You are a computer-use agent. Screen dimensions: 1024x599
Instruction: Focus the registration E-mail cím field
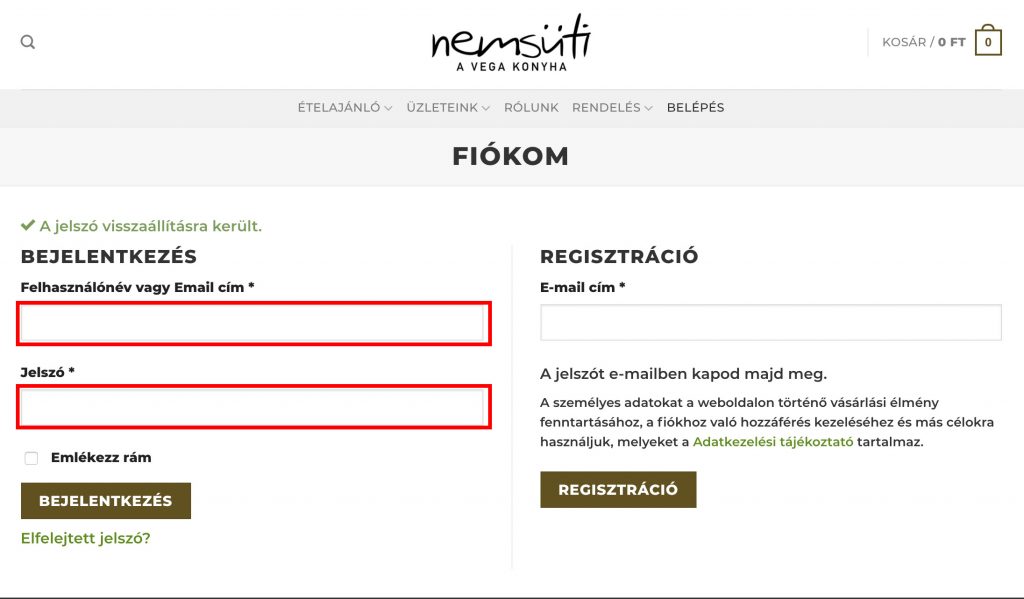tap(770, 323)
